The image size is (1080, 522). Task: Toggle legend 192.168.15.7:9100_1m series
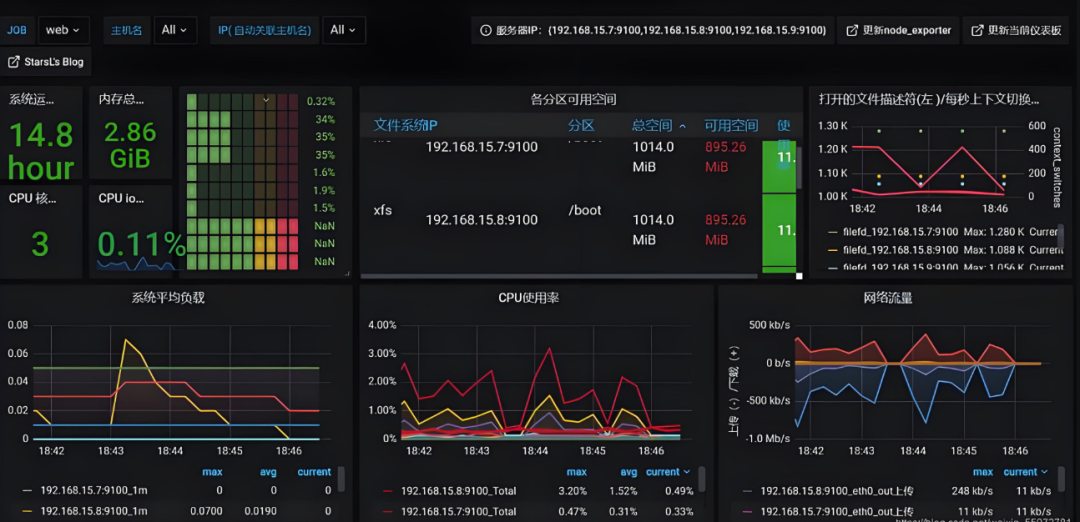click(94, 490)
